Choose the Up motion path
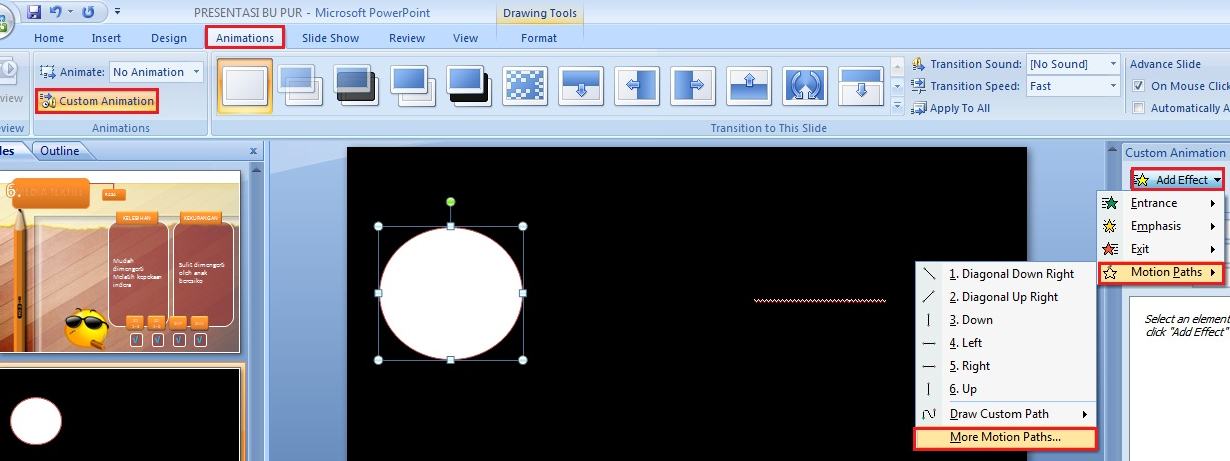The image size is (1230, 461). point(1006,389)
